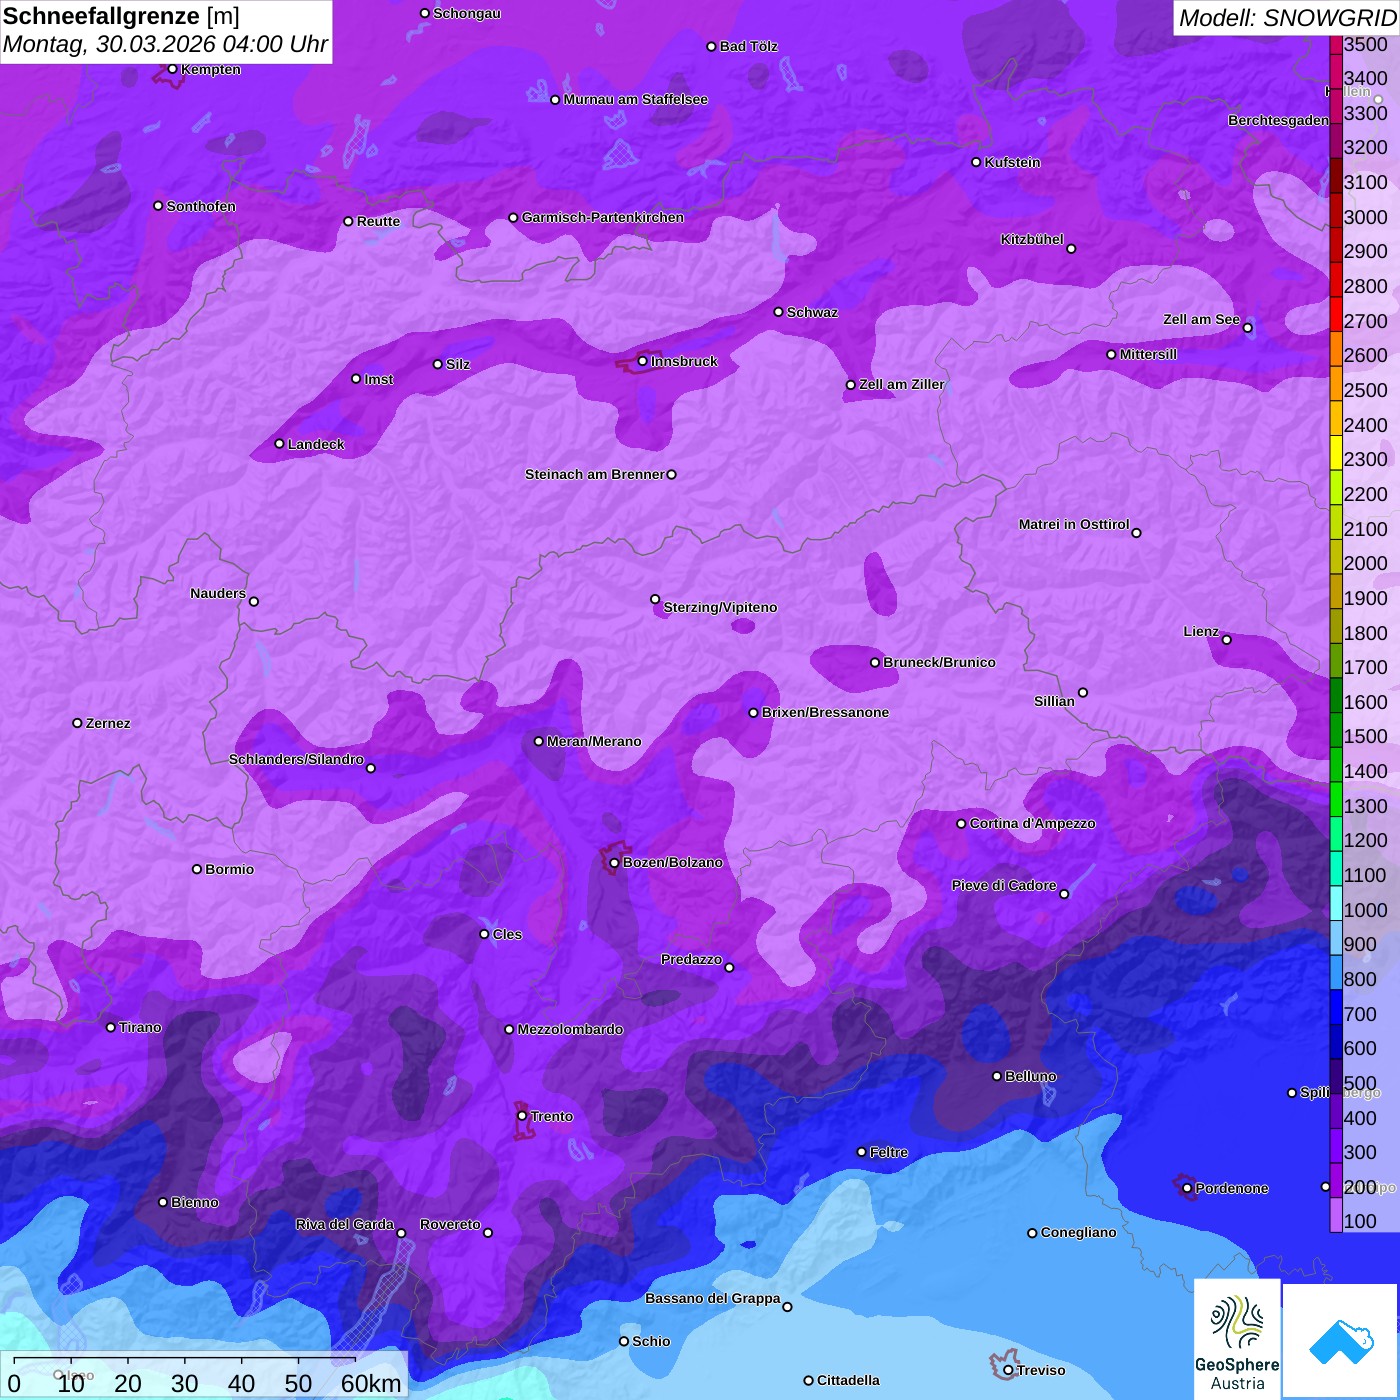This screenshot has width=1400, height=1400.
Task: Click the Bozen/Bolzano city marker
Action: 614,862
